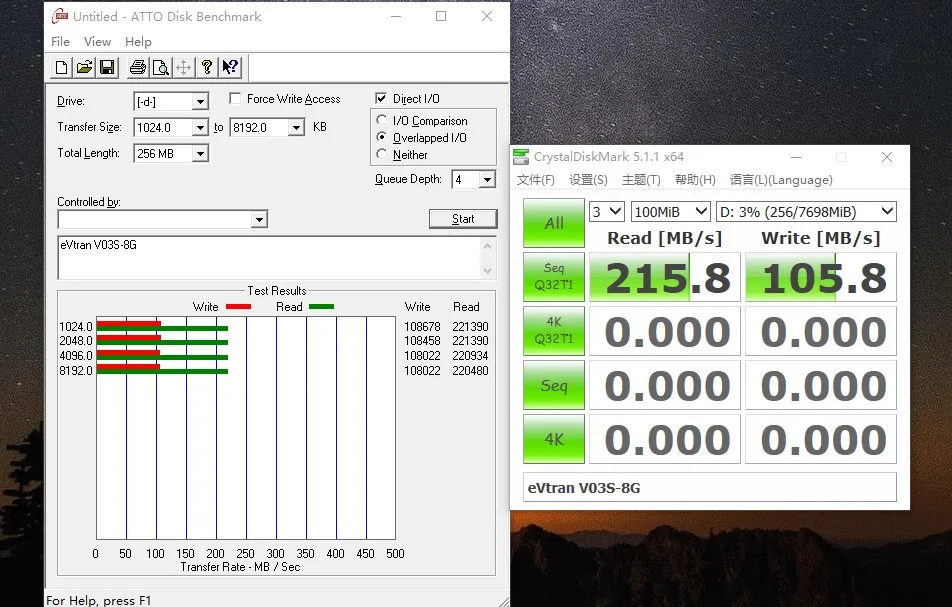952x607 pixels.
Task: Click description box scroll-down arrow
Action: pos(488,271)
